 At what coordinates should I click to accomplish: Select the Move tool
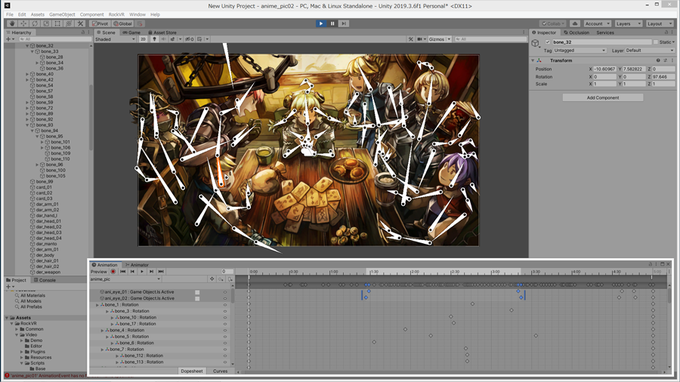click(x=23, y=23)
